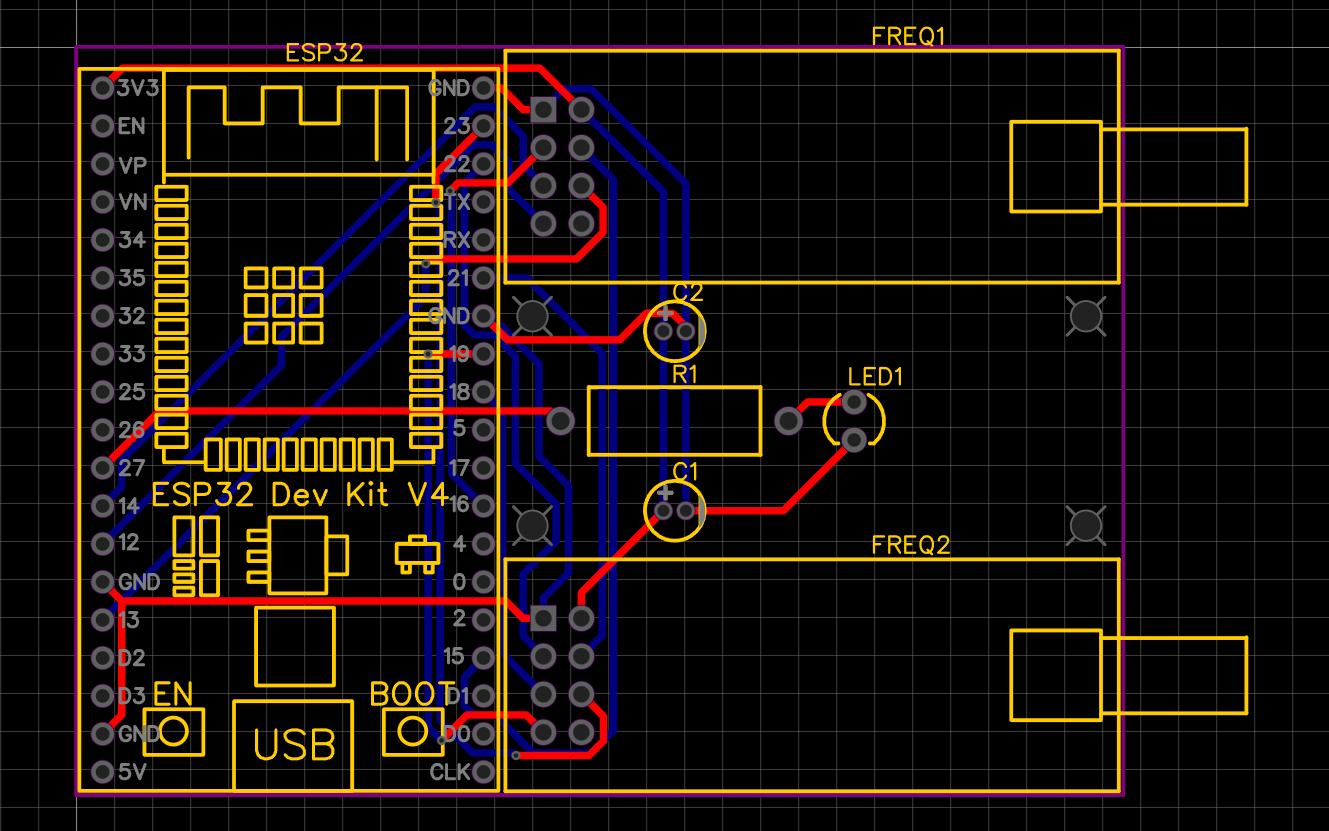Pick the RX pin pad

[x=484, y=240]
